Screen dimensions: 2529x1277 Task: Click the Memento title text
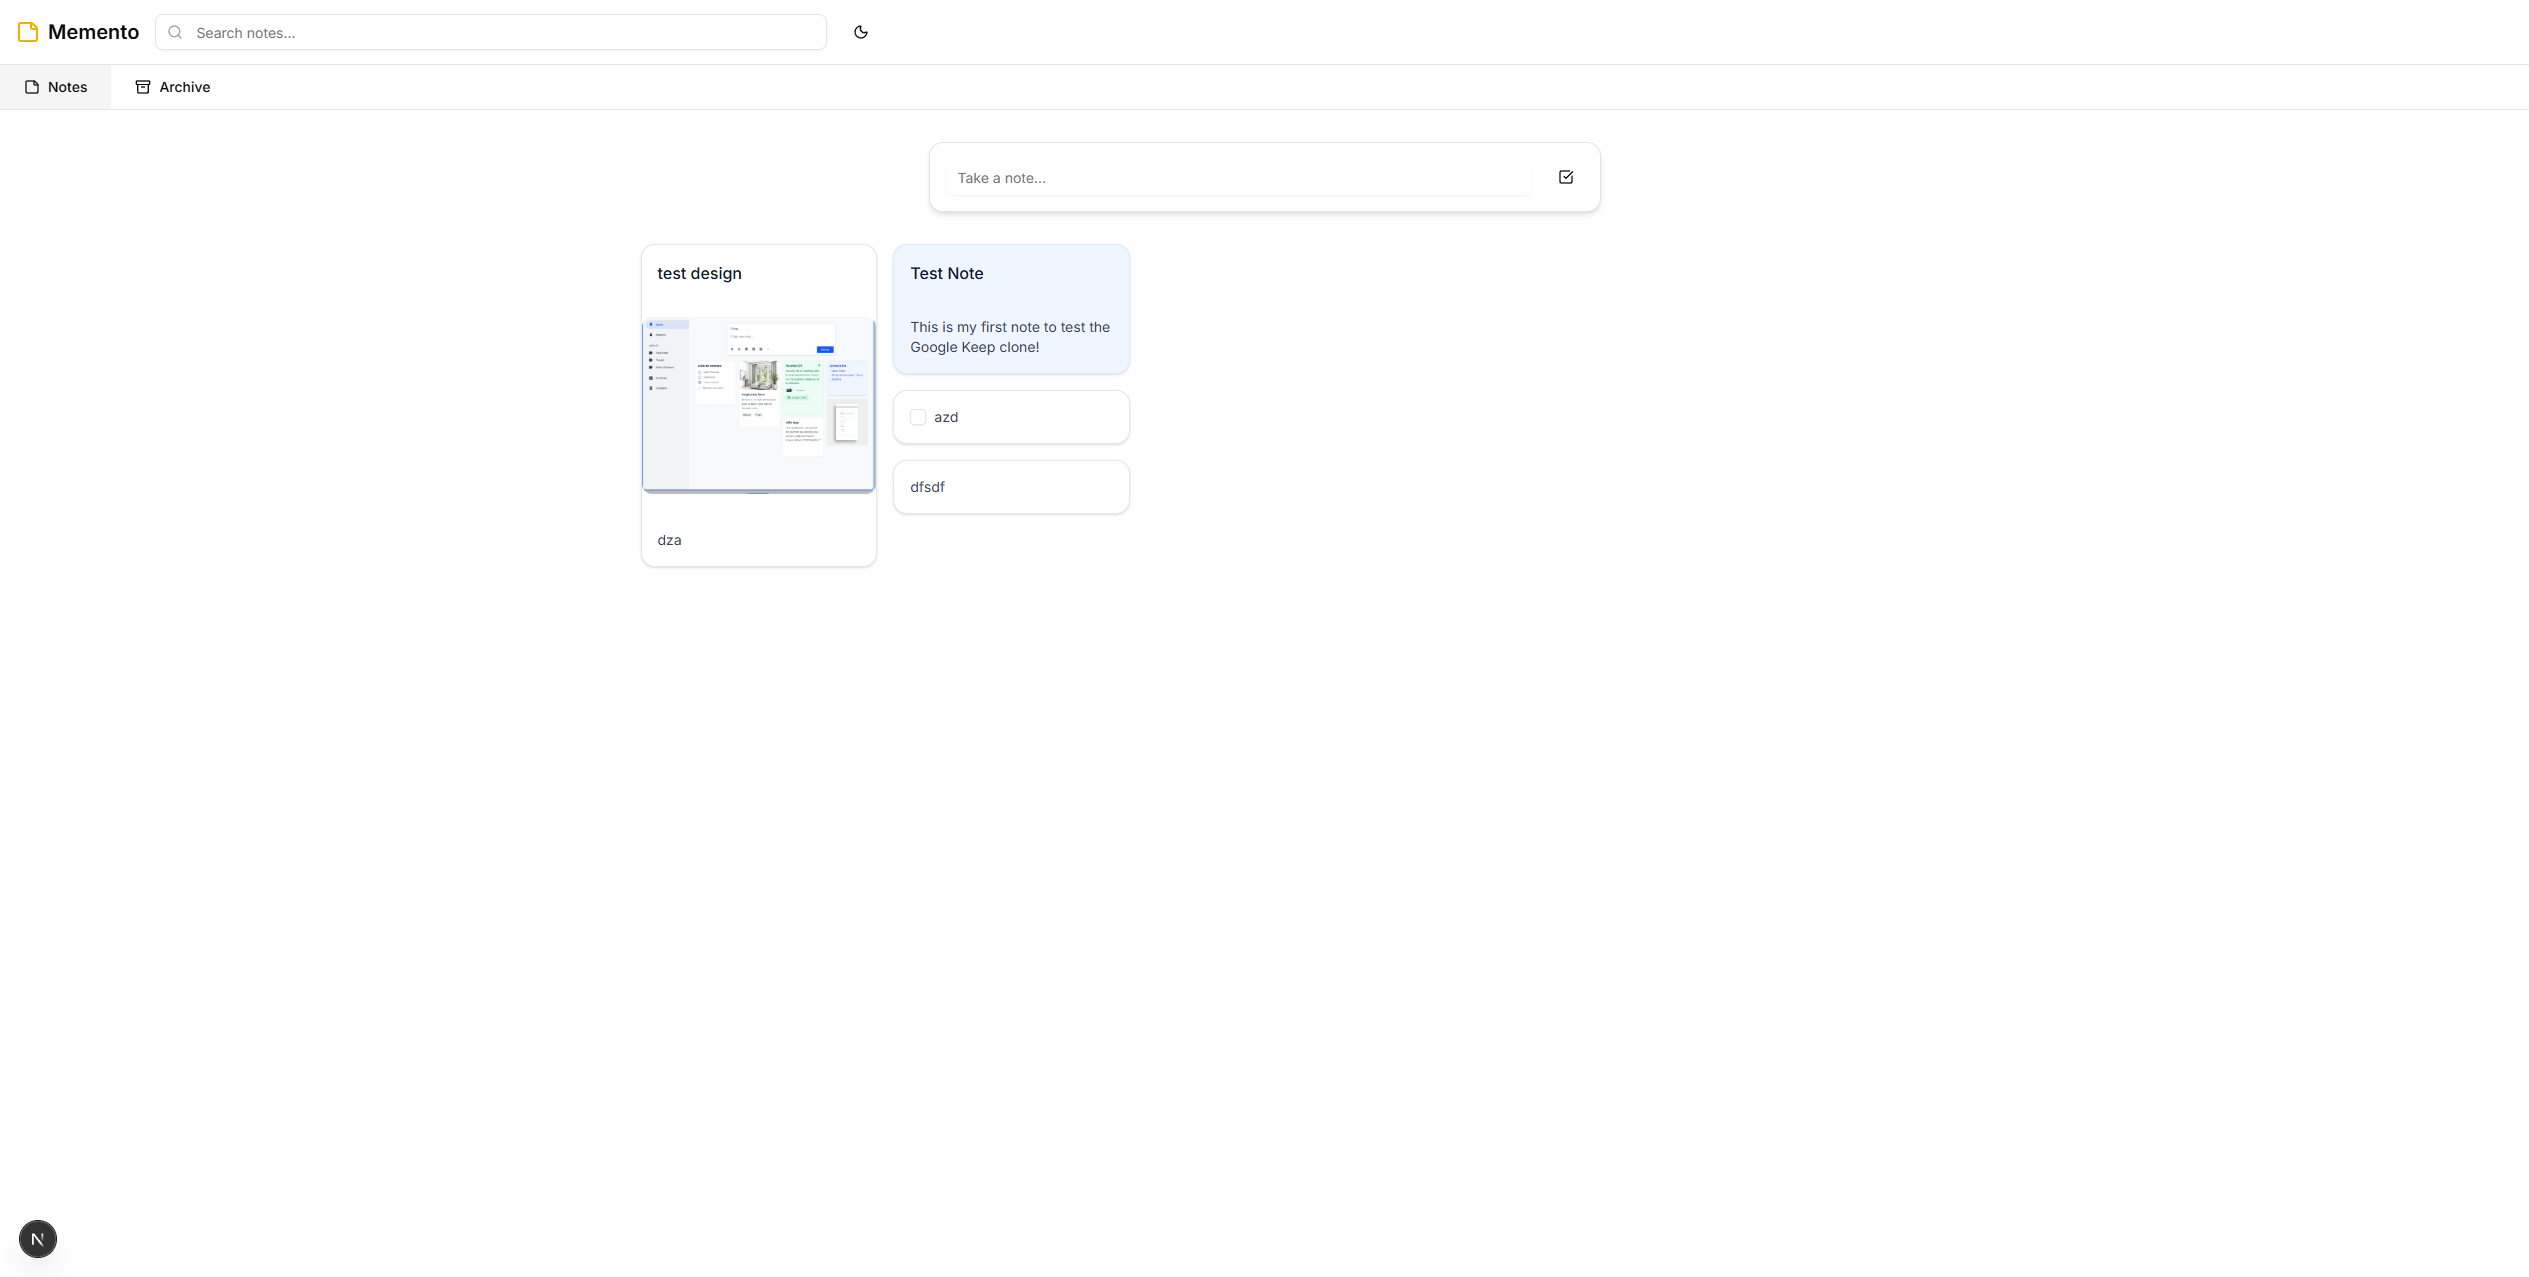(x=93, y=32)
